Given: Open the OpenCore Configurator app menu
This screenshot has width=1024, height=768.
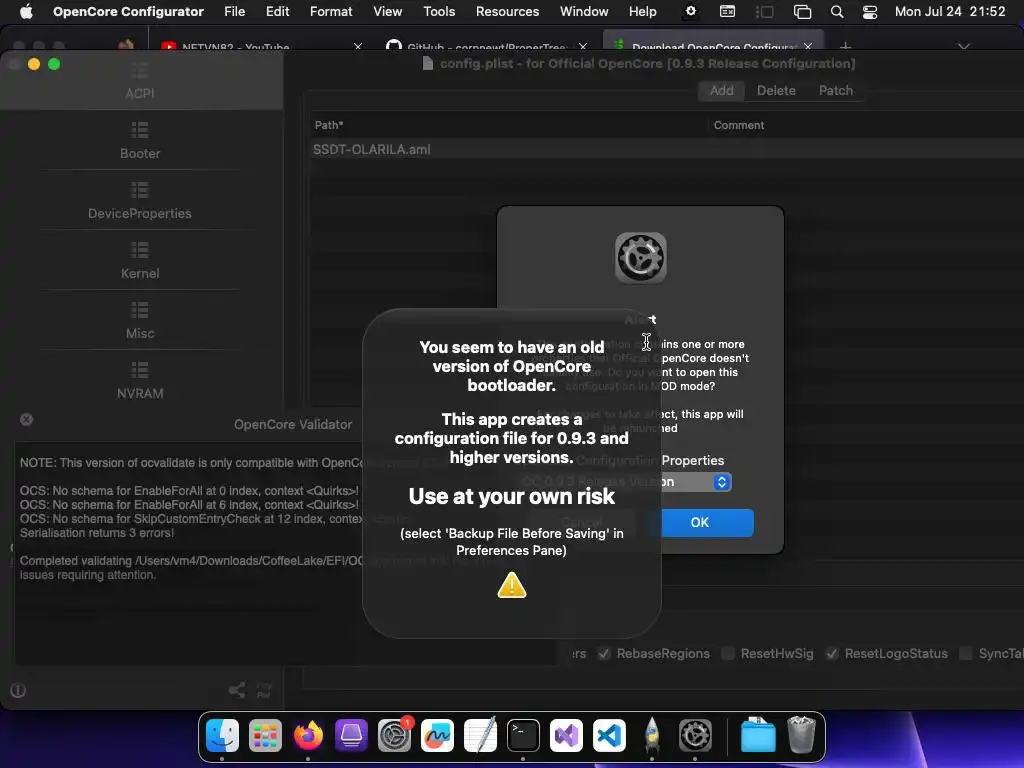Looking at the screenshot, I should coord(128,11).
